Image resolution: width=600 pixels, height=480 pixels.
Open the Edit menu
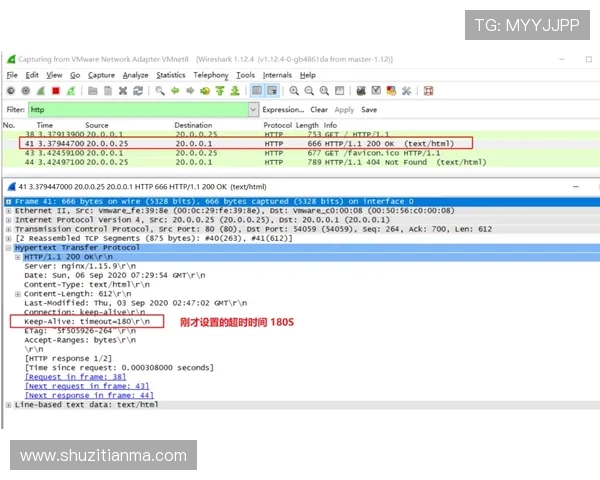[32, 75]
